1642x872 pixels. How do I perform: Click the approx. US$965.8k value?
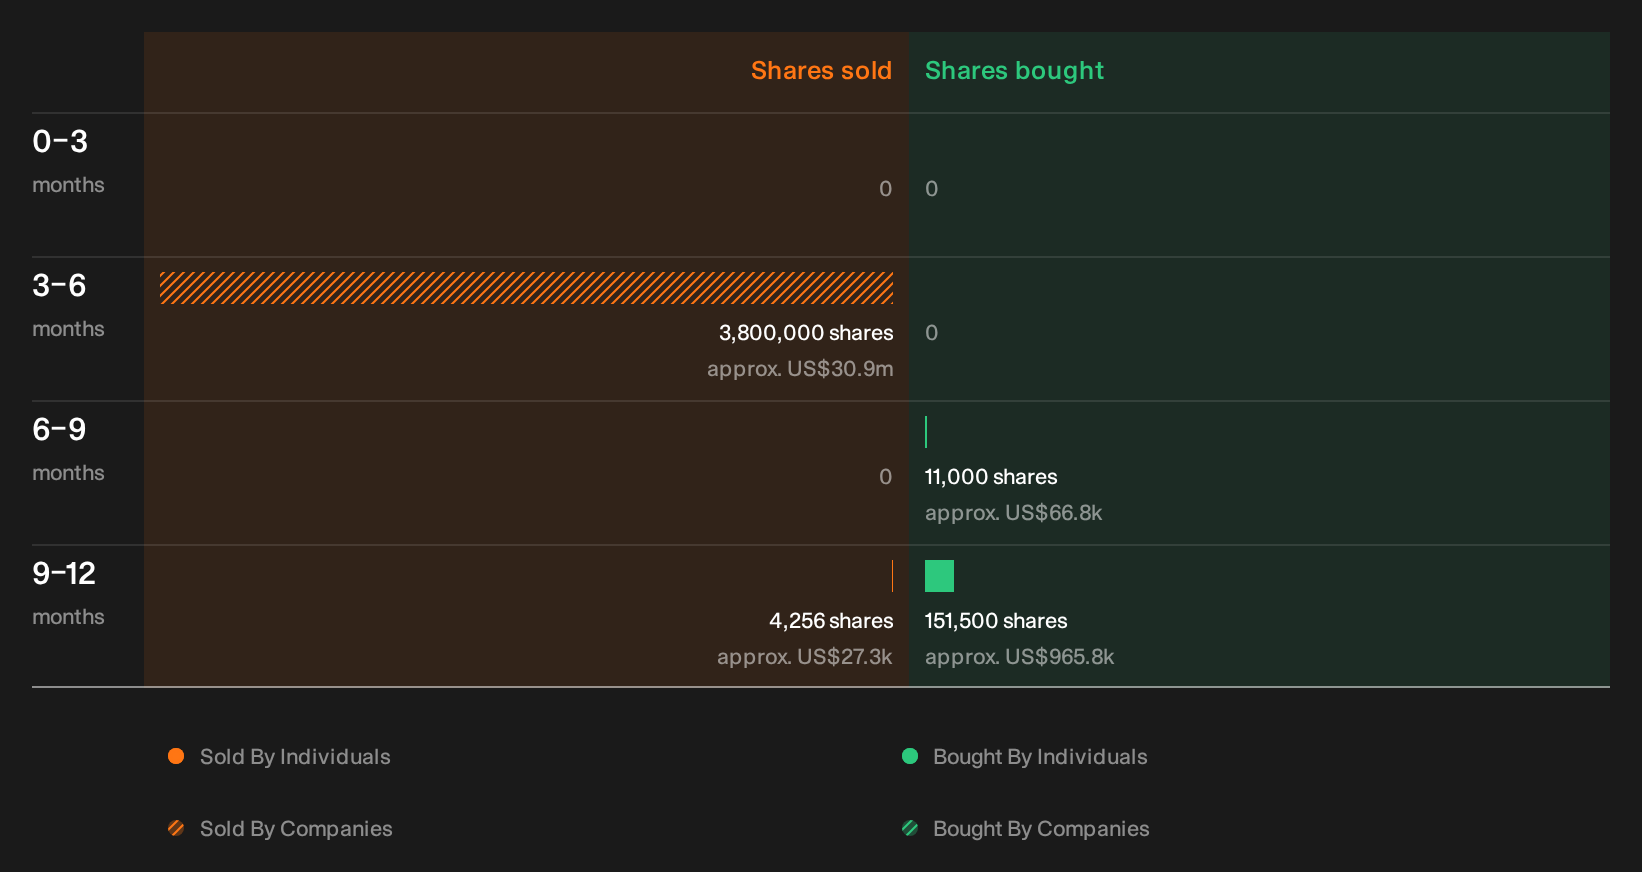(1019, 657)
